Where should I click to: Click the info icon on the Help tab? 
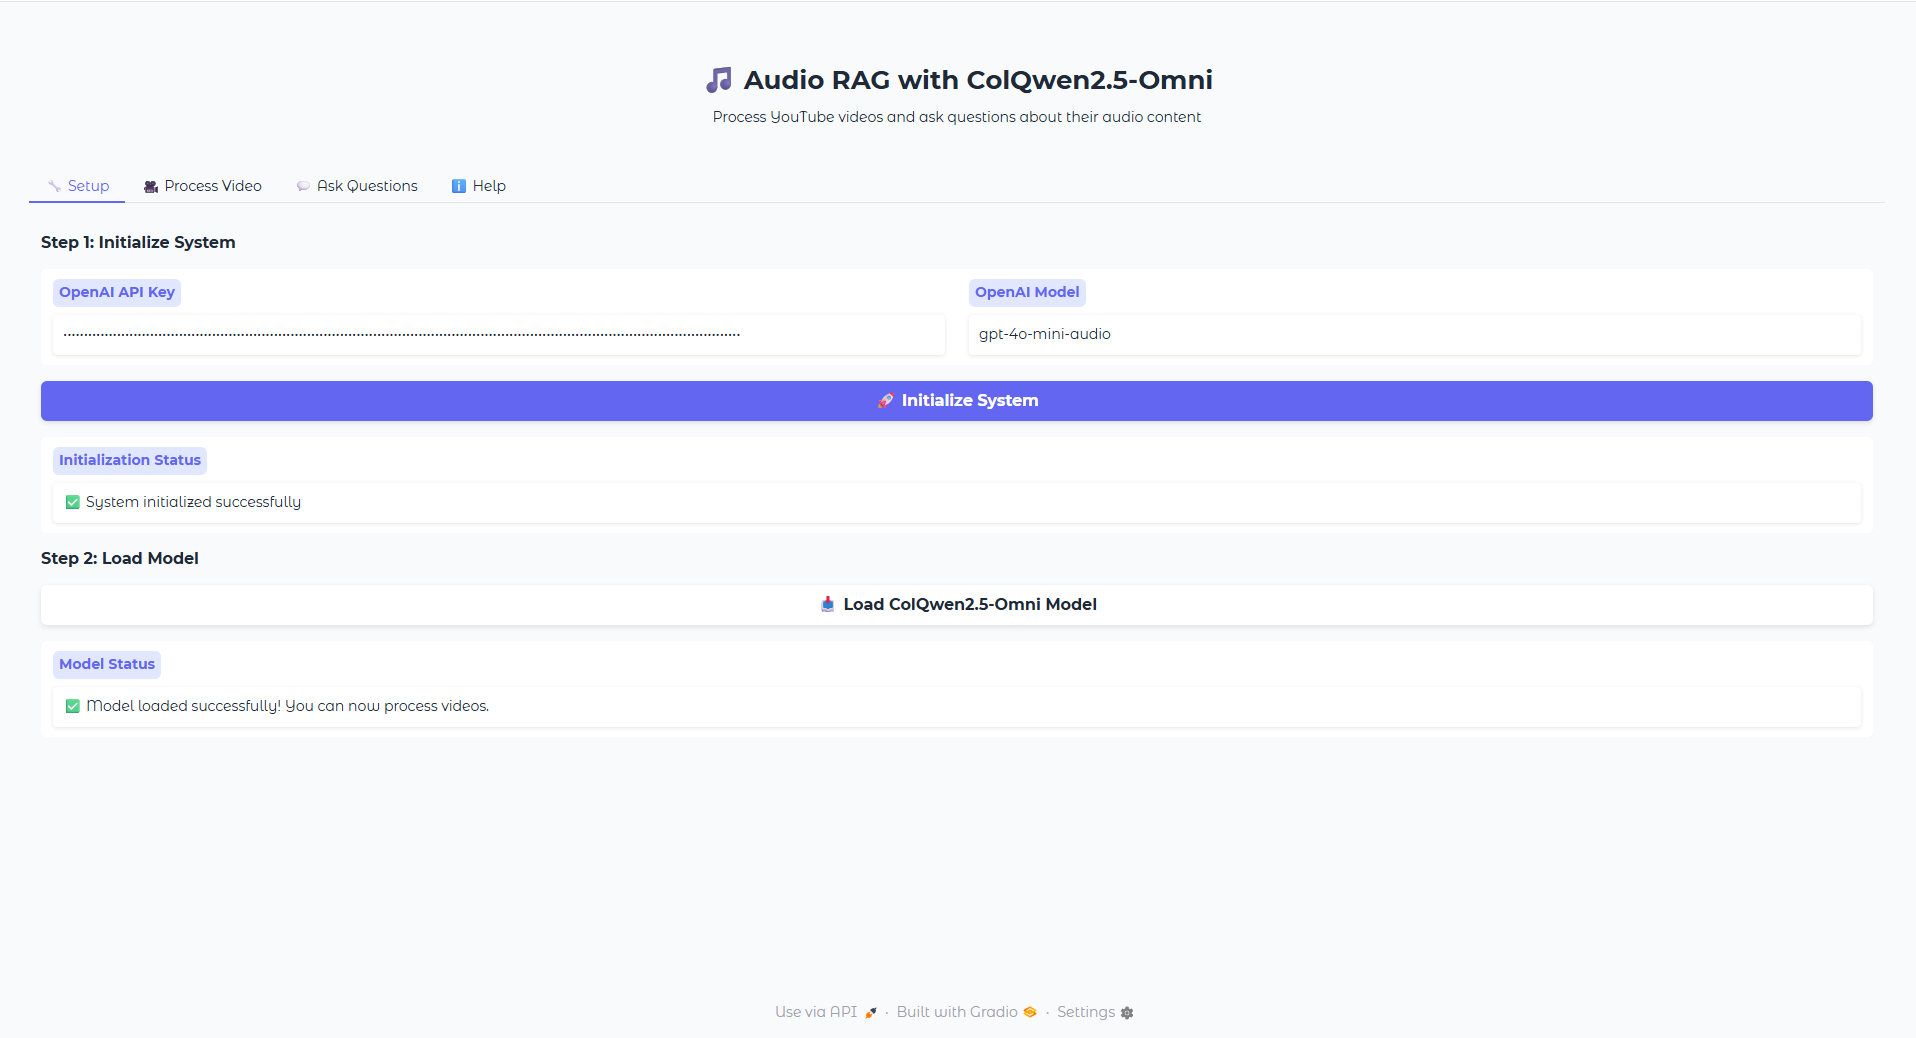pyautogui.click(x=459, y=186)
